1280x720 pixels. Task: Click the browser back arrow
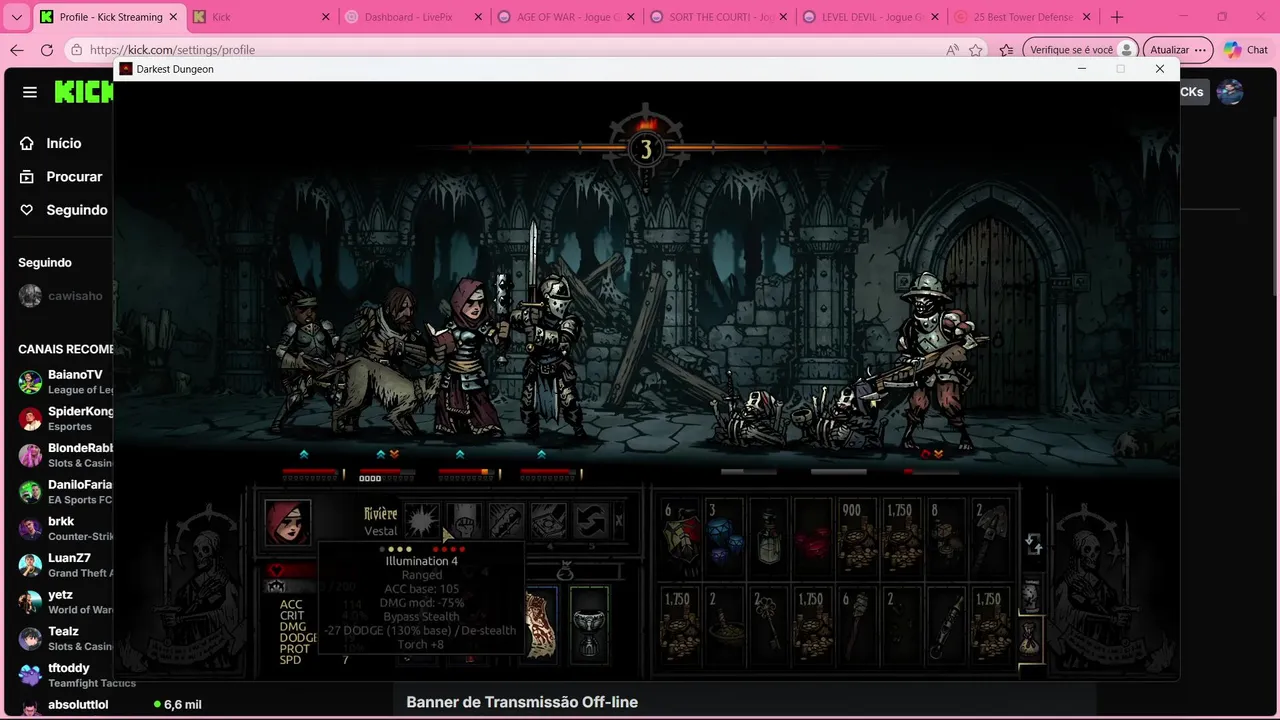16,50
